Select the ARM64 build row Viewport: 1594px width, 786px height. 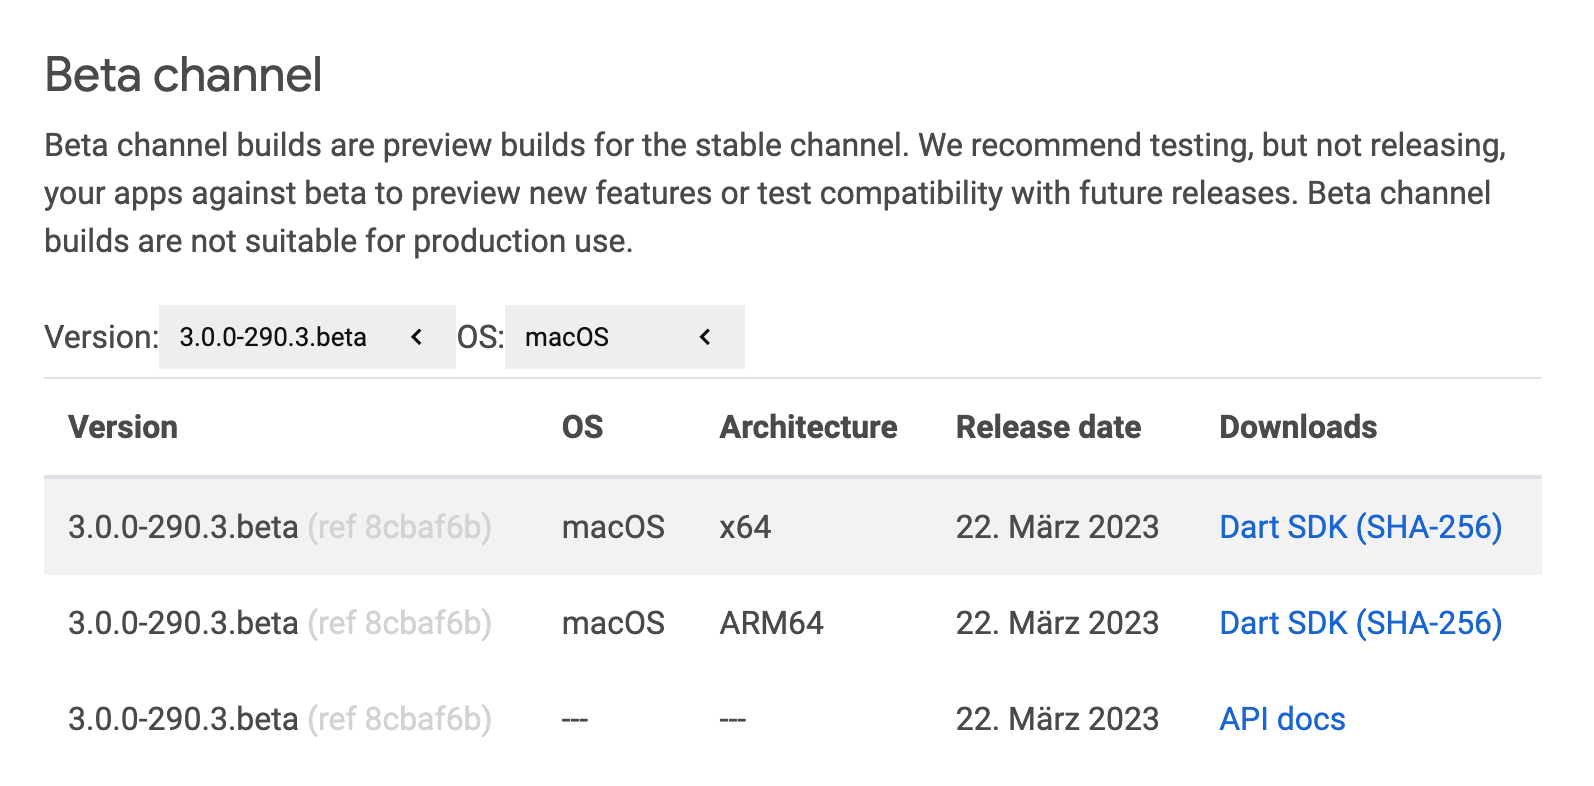point(700,622)
